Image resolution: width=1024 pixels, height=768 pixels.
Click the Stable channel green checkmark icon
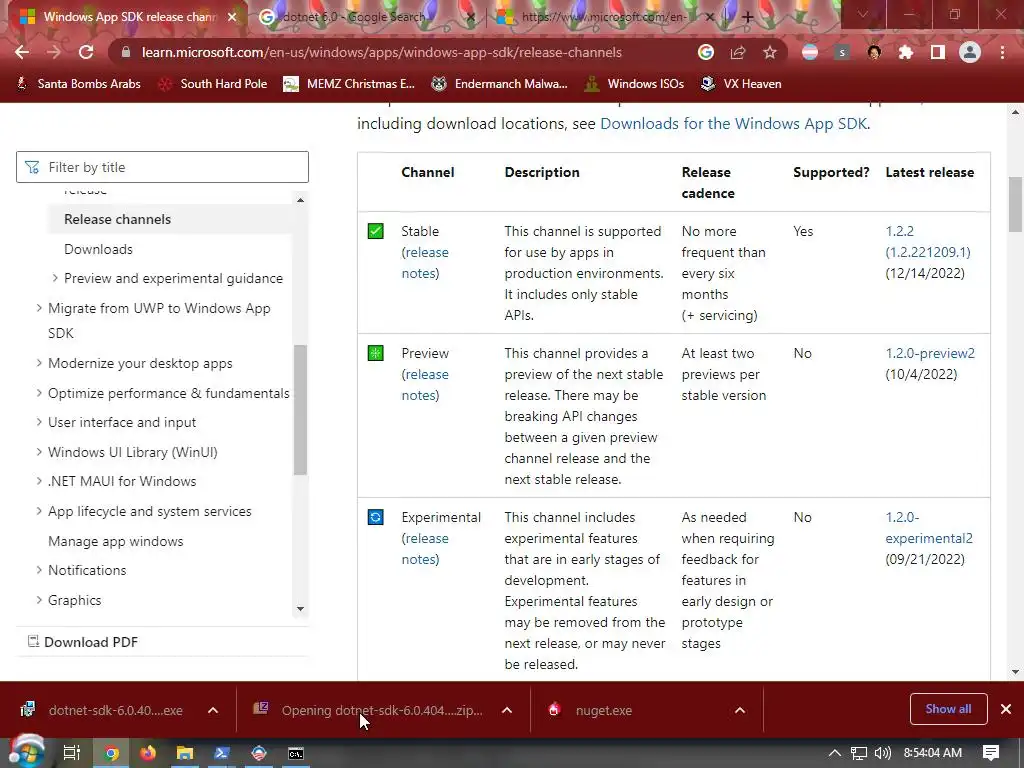[x=376, y=231]
